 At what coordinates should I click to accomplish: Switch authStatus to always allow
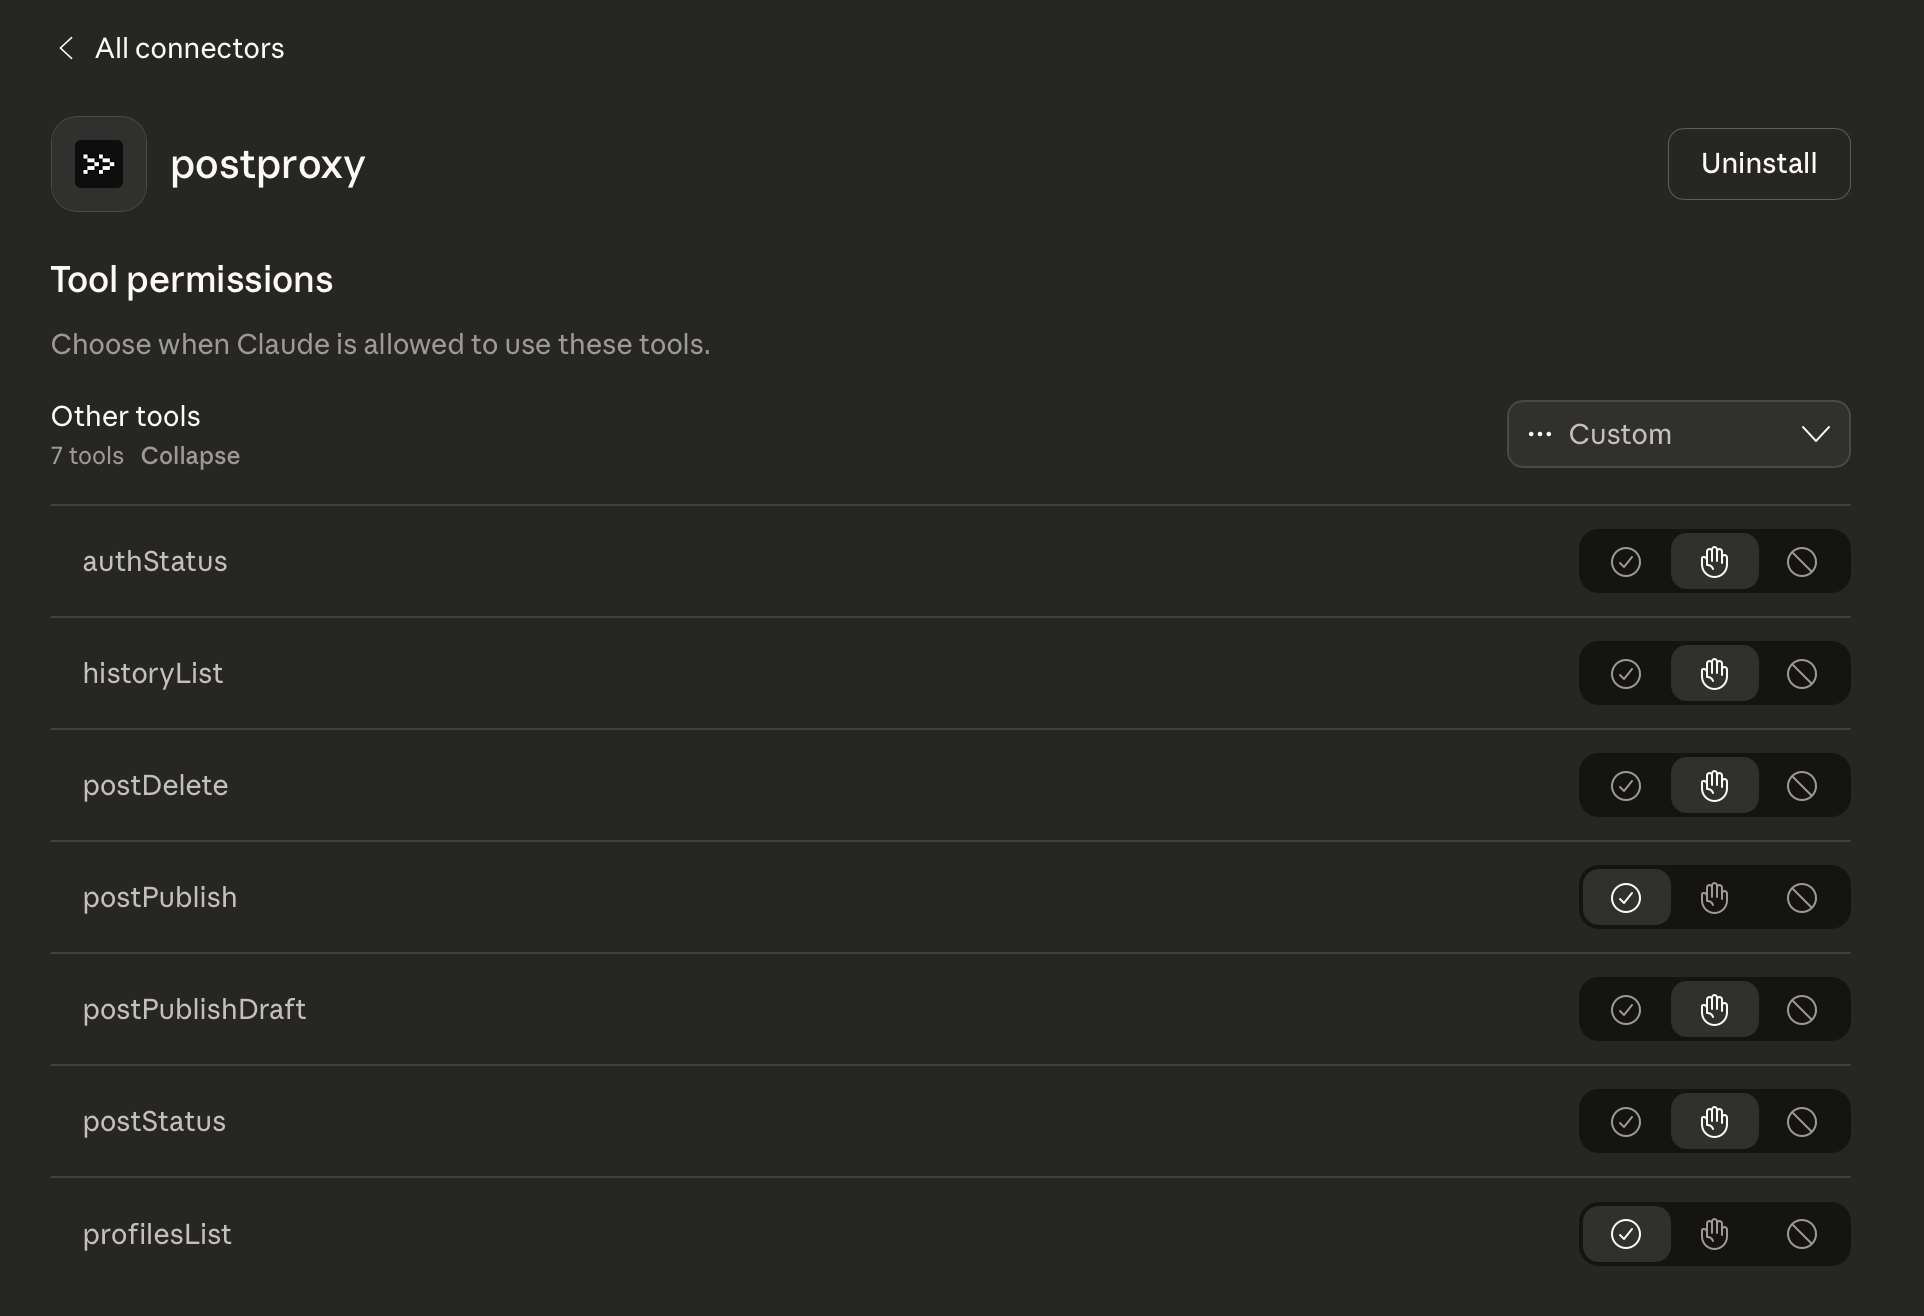(x=1625, y=561)
